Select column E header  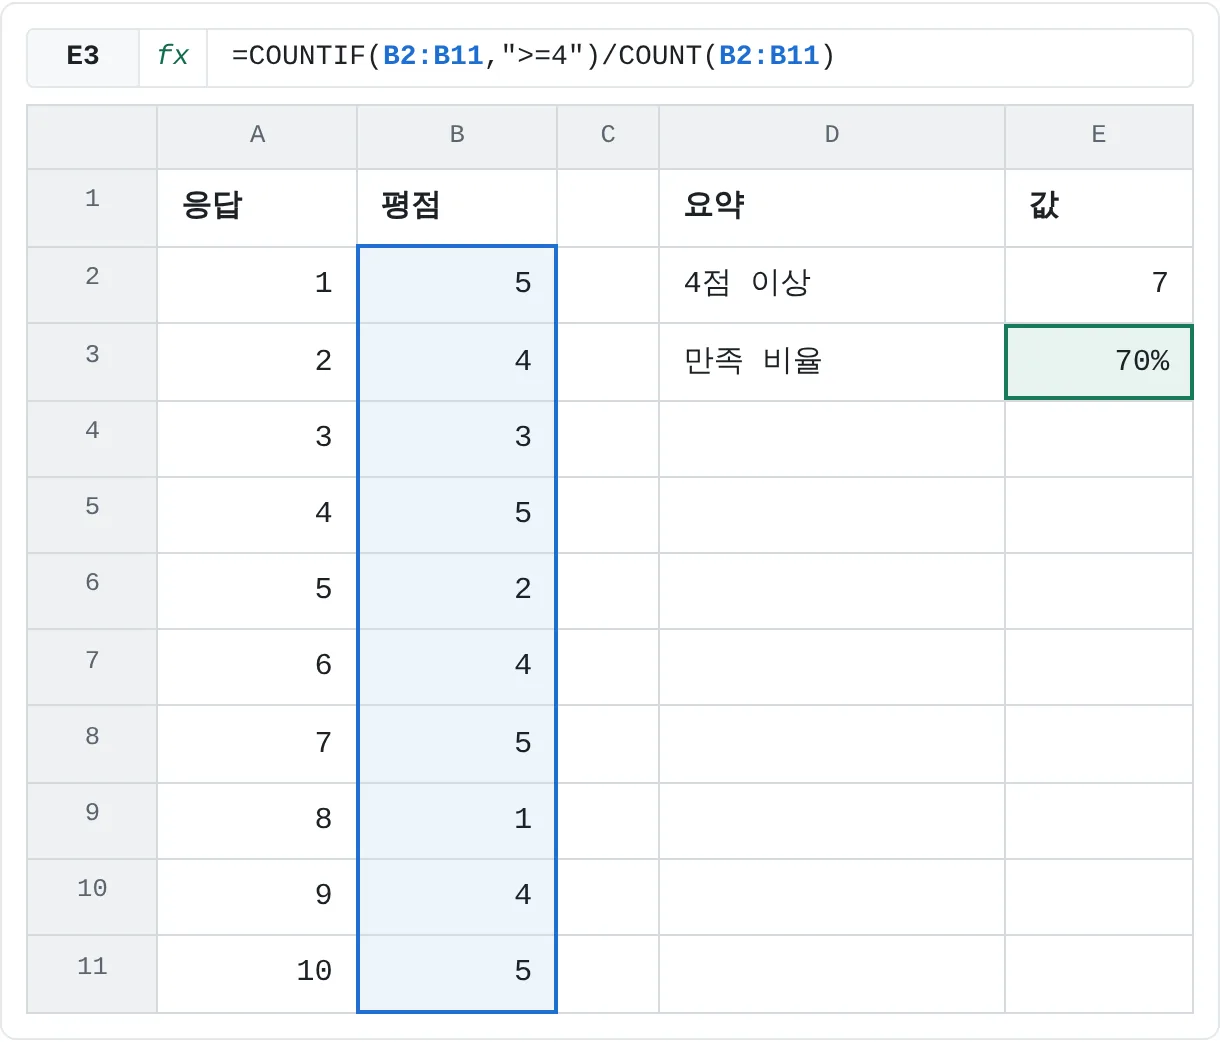[x=1099, y=135]
